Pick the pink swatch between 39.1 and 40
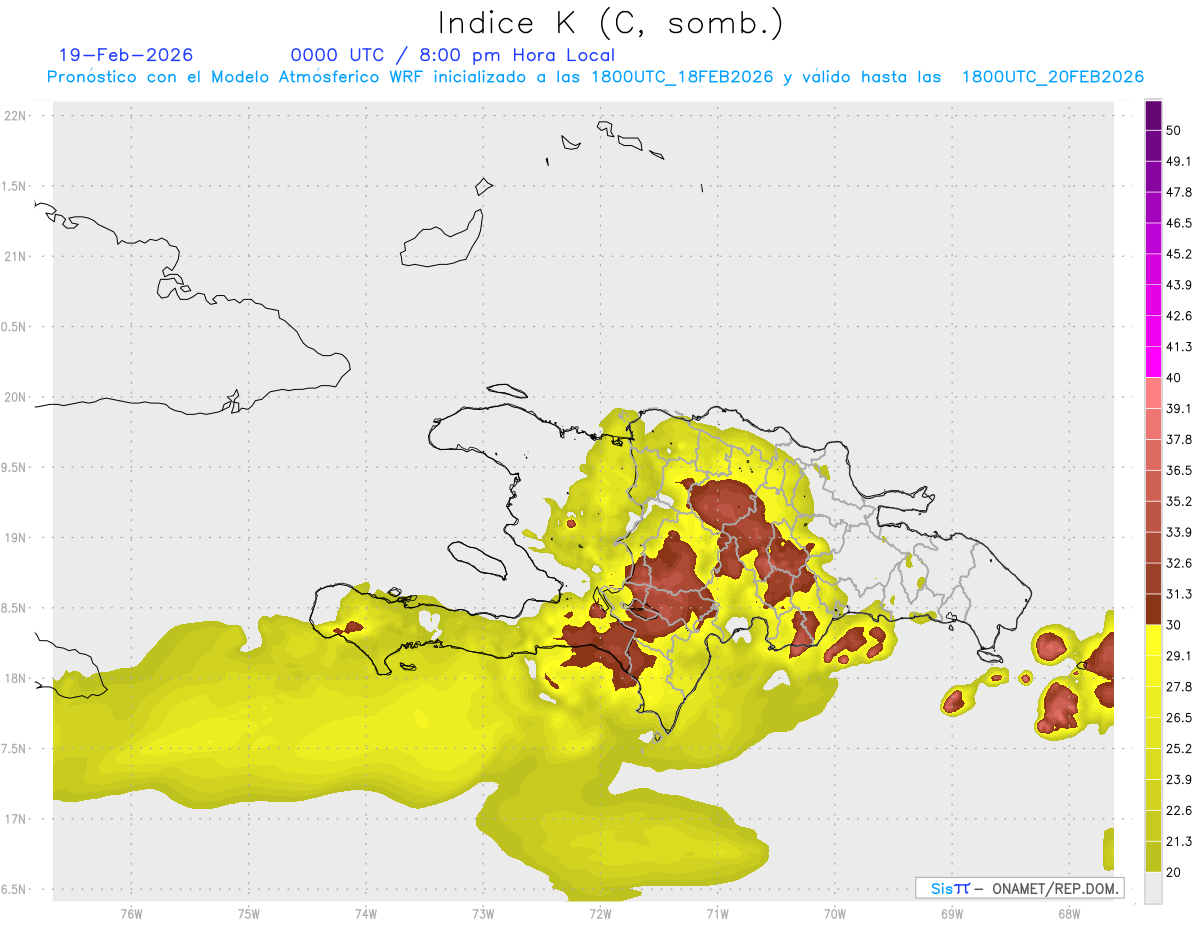1200x927 pixels. click(1153, 393)
